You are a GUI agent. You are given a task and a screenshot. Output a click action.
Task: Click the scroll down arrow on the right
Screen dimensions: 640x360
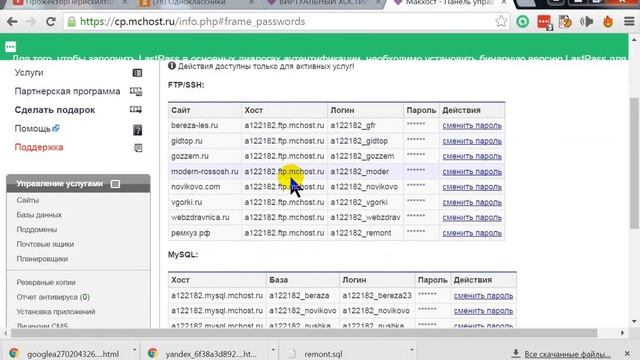634,322
